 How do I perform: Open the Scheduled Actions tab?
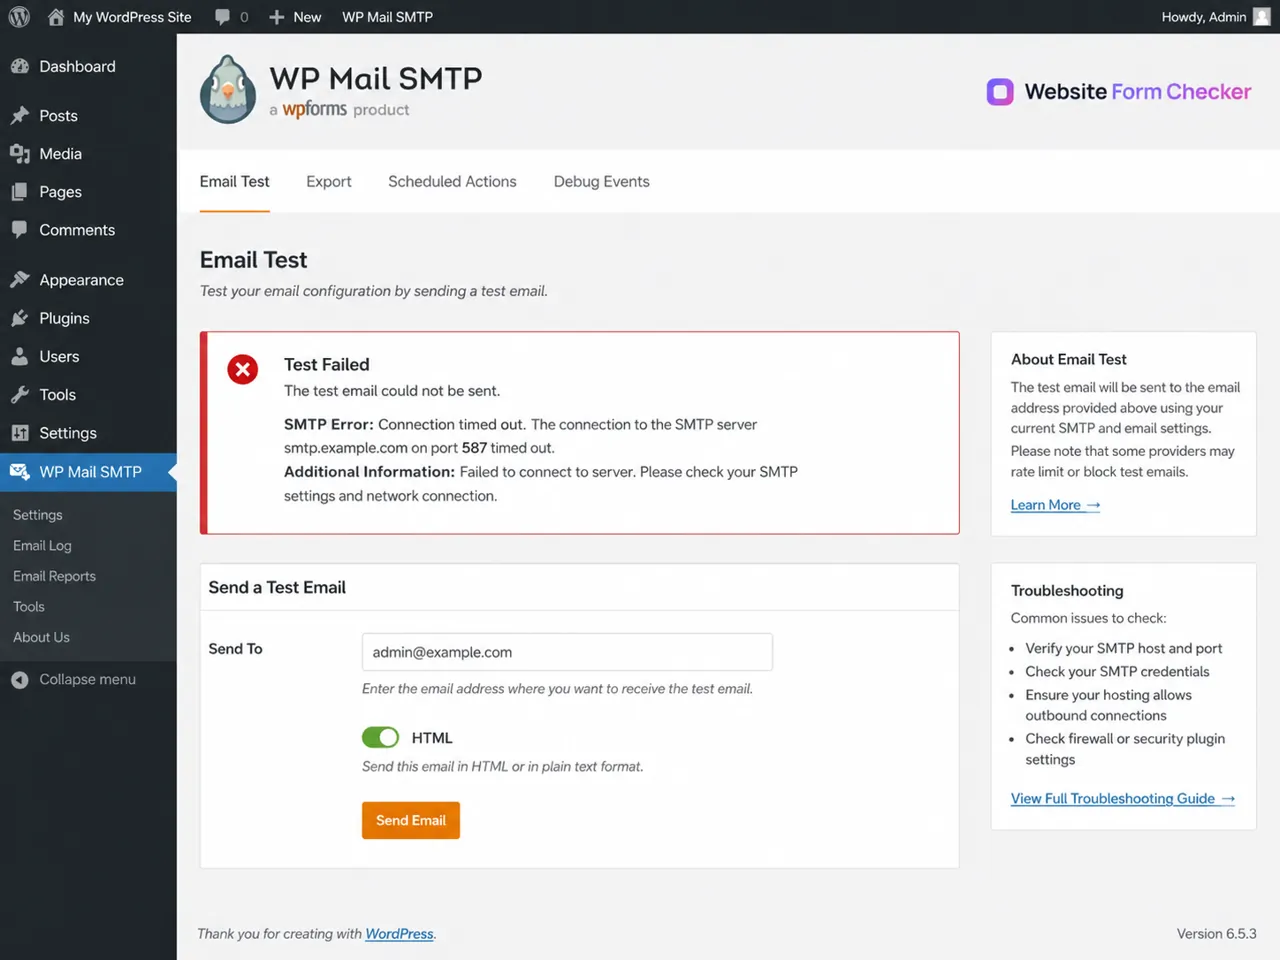coord(452,181)
